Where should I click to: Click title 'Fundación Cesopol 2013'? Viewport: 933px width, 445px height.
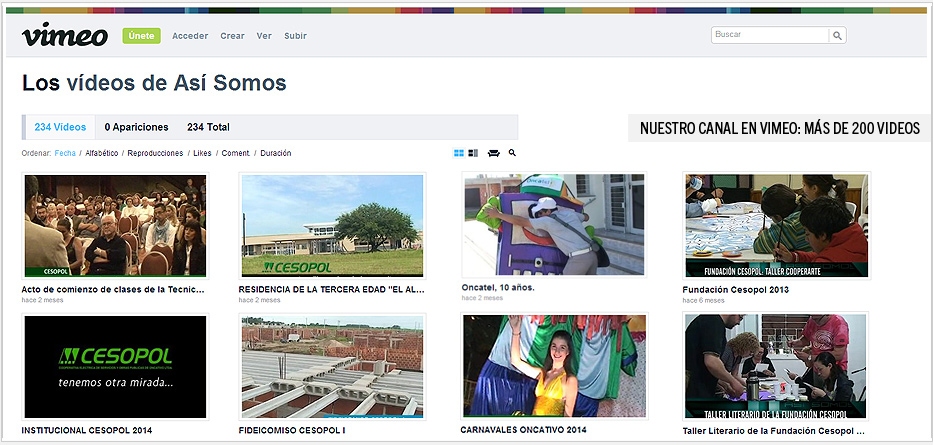click(x=736, y=290)
